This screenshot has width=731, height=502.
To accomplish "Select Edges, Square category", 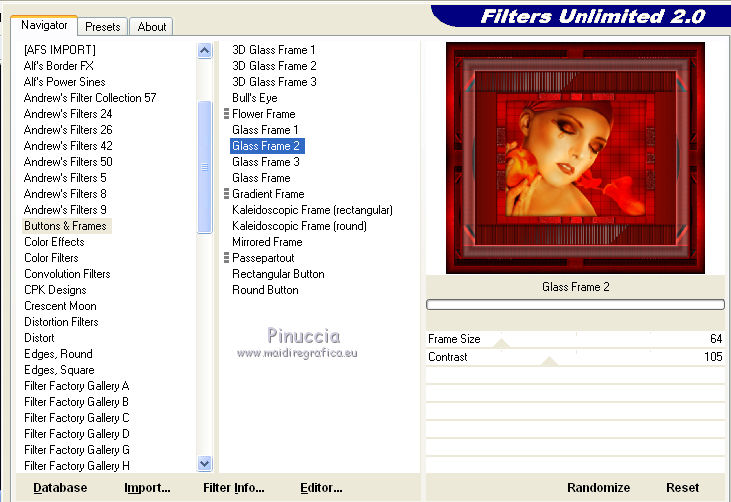I will [59, 370].
